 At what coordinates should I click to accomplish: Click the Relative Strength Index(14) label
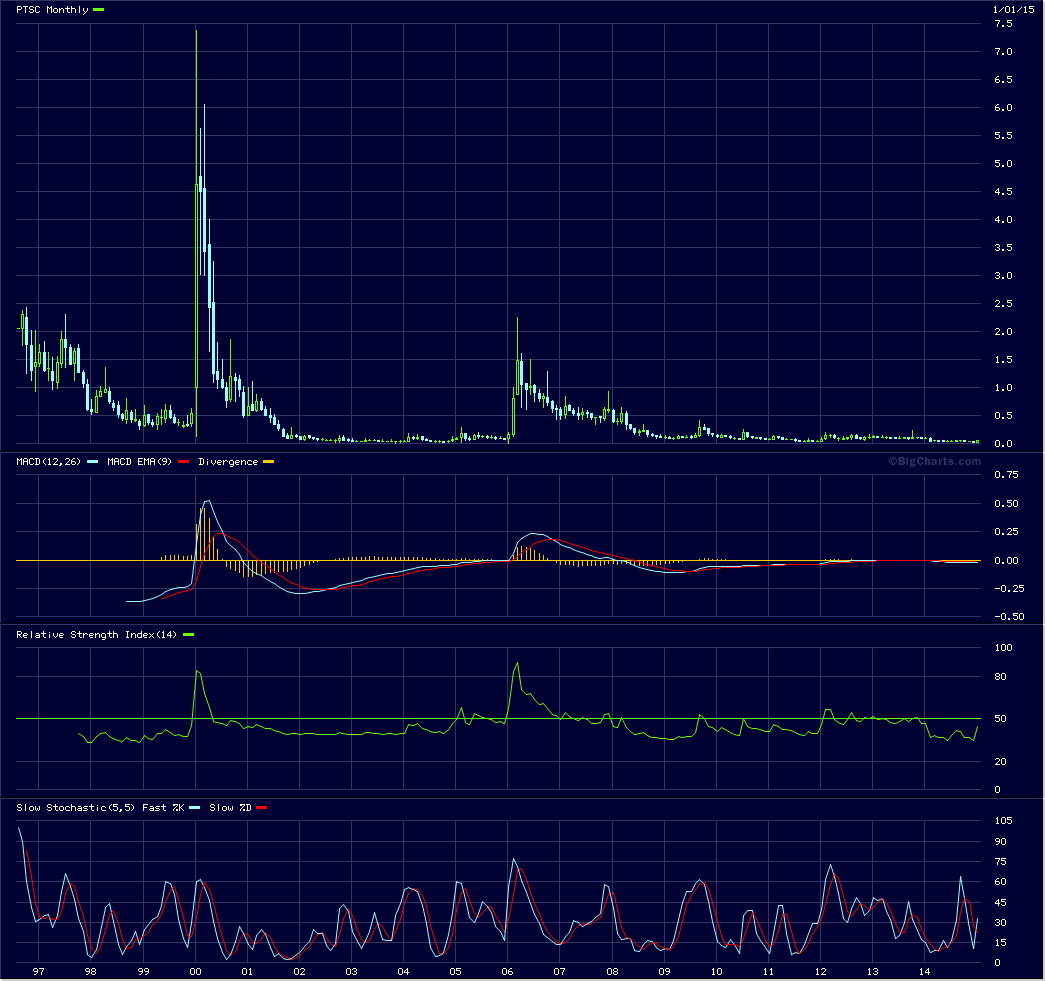click(x=97, y=634)
